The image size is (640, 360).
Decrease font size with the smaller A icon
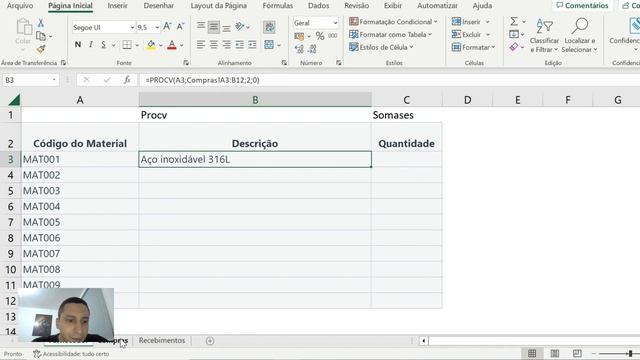coord(180,27)
